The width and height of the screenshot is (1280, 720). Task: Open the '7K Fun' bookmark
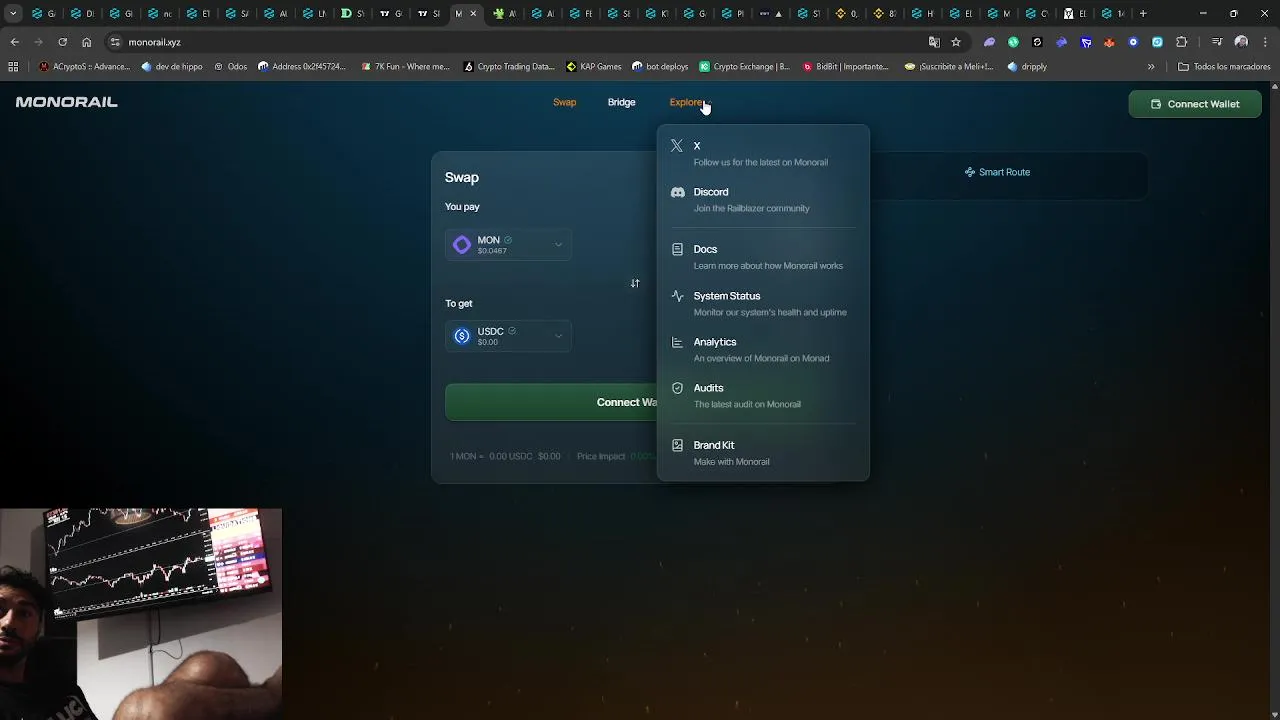[x=405, y=67]
